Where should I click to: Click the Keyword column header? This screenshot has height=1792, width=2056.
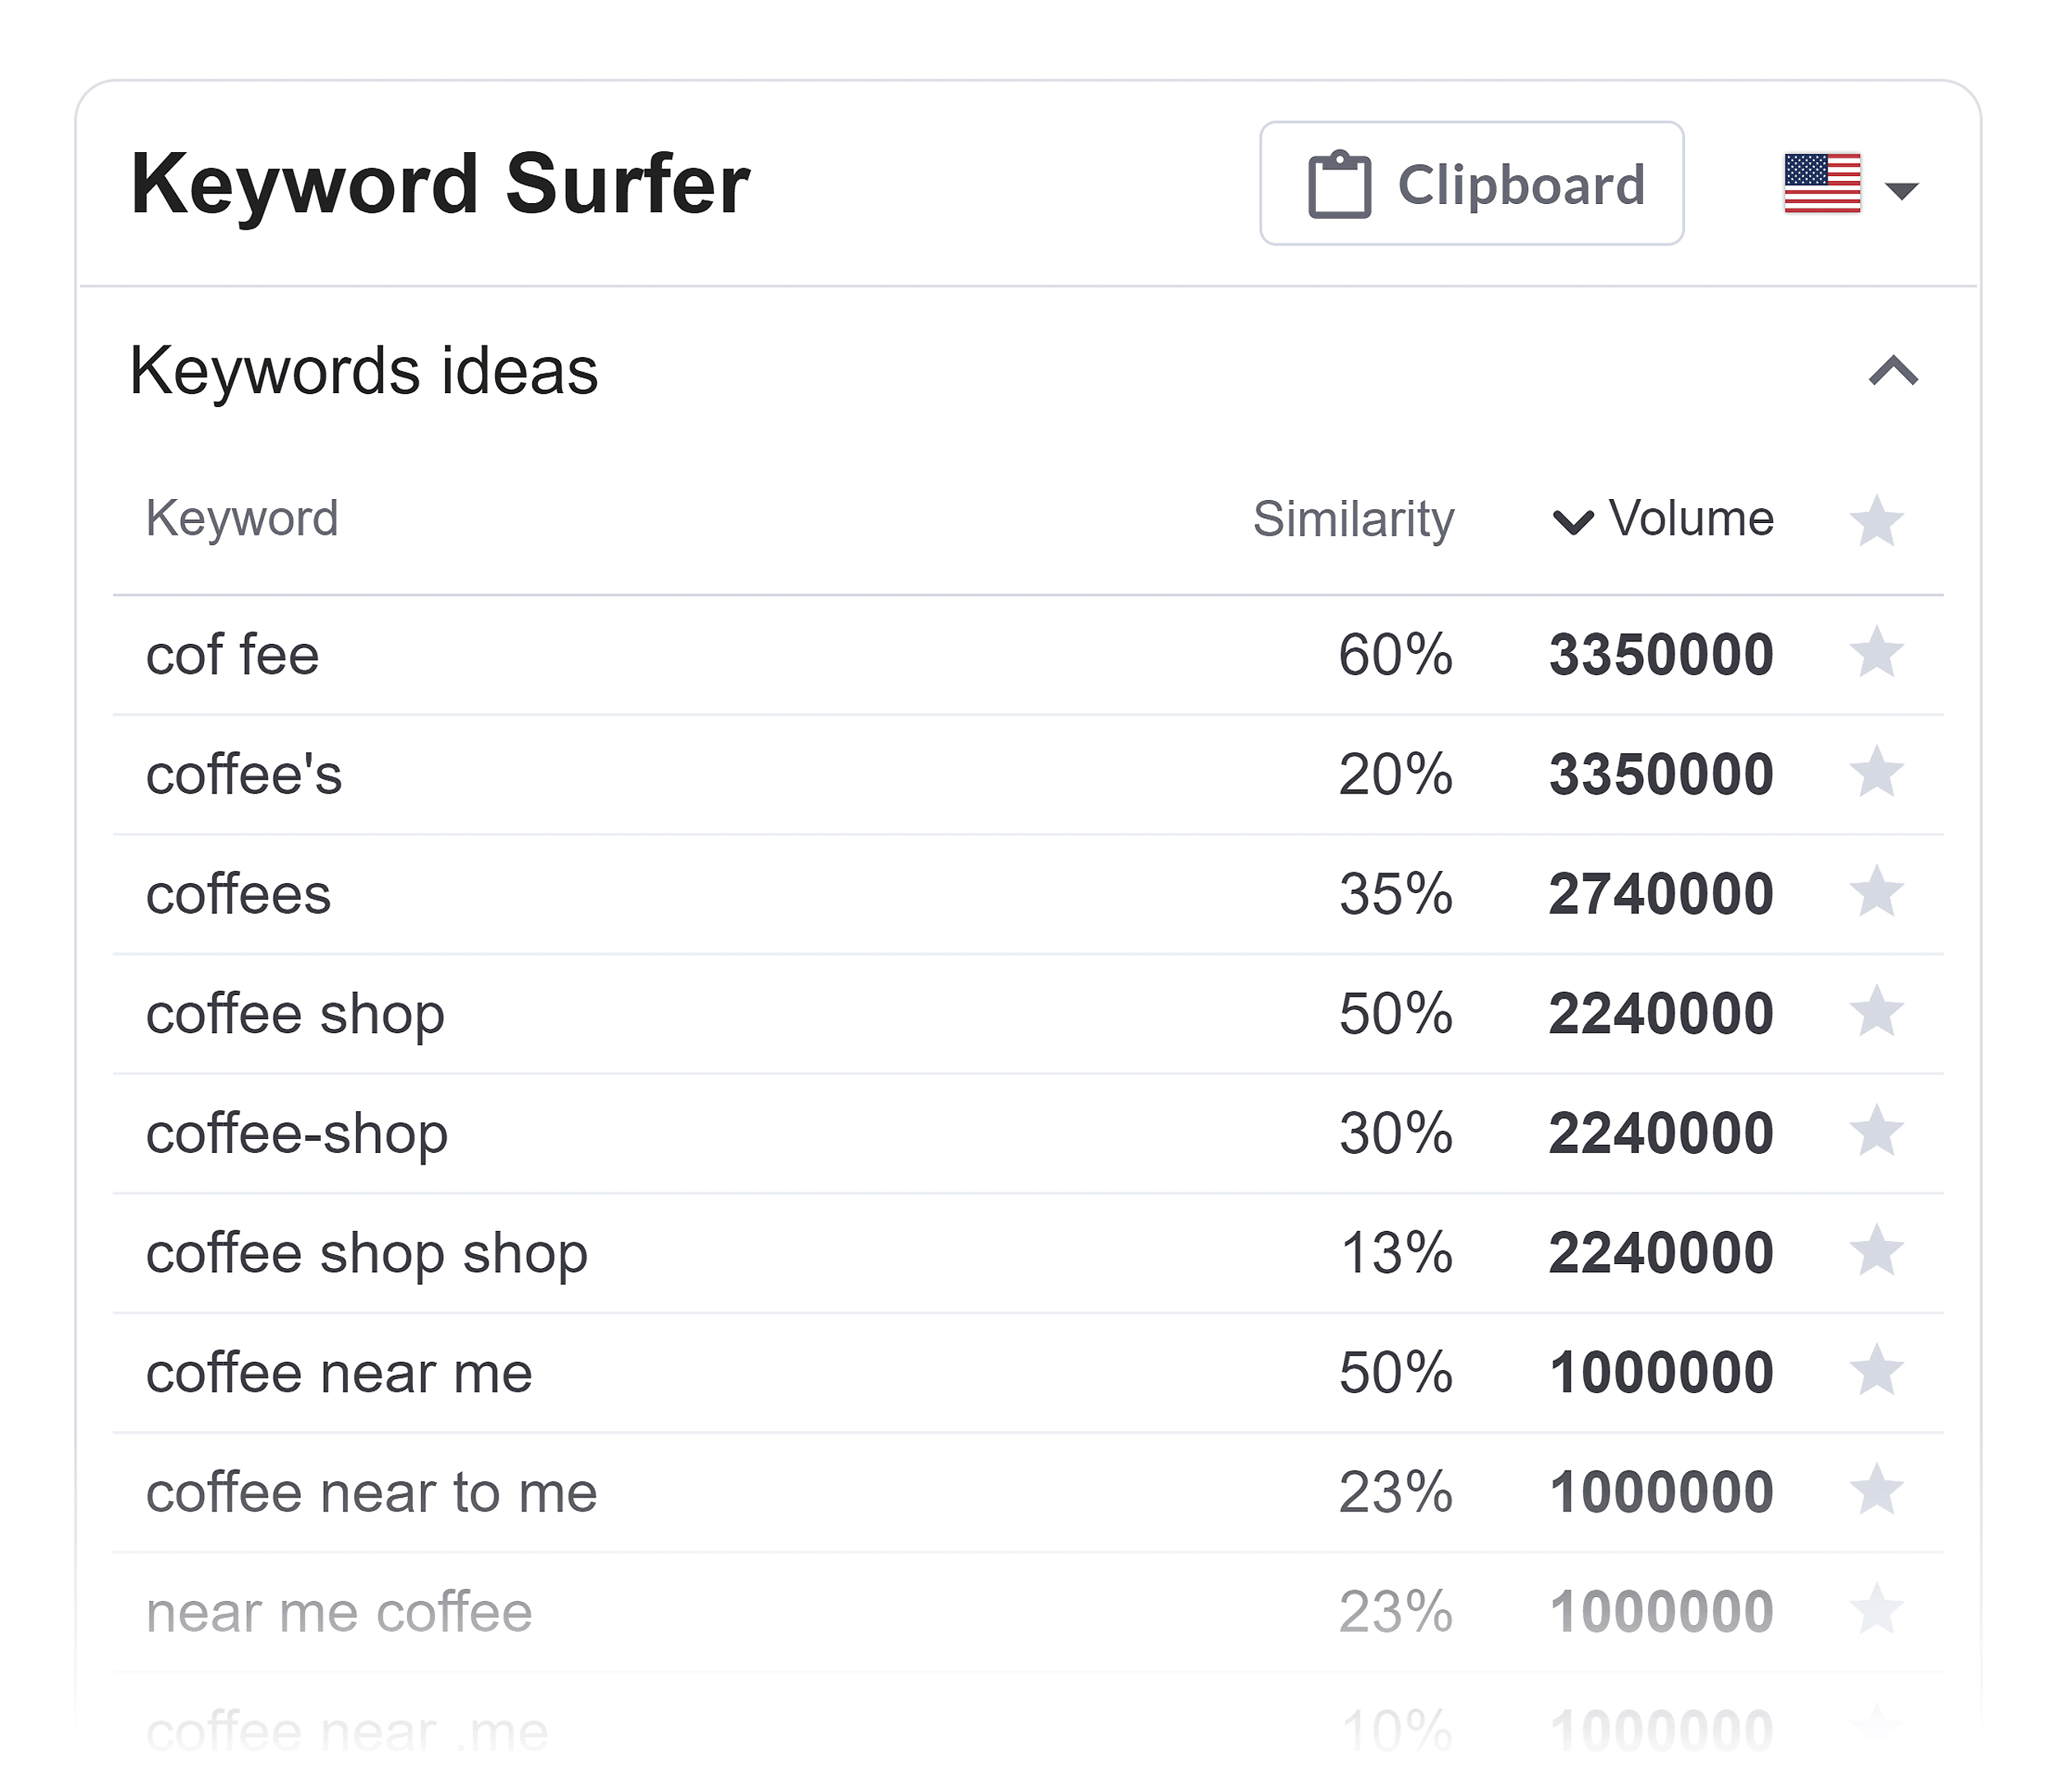[242, 519]
